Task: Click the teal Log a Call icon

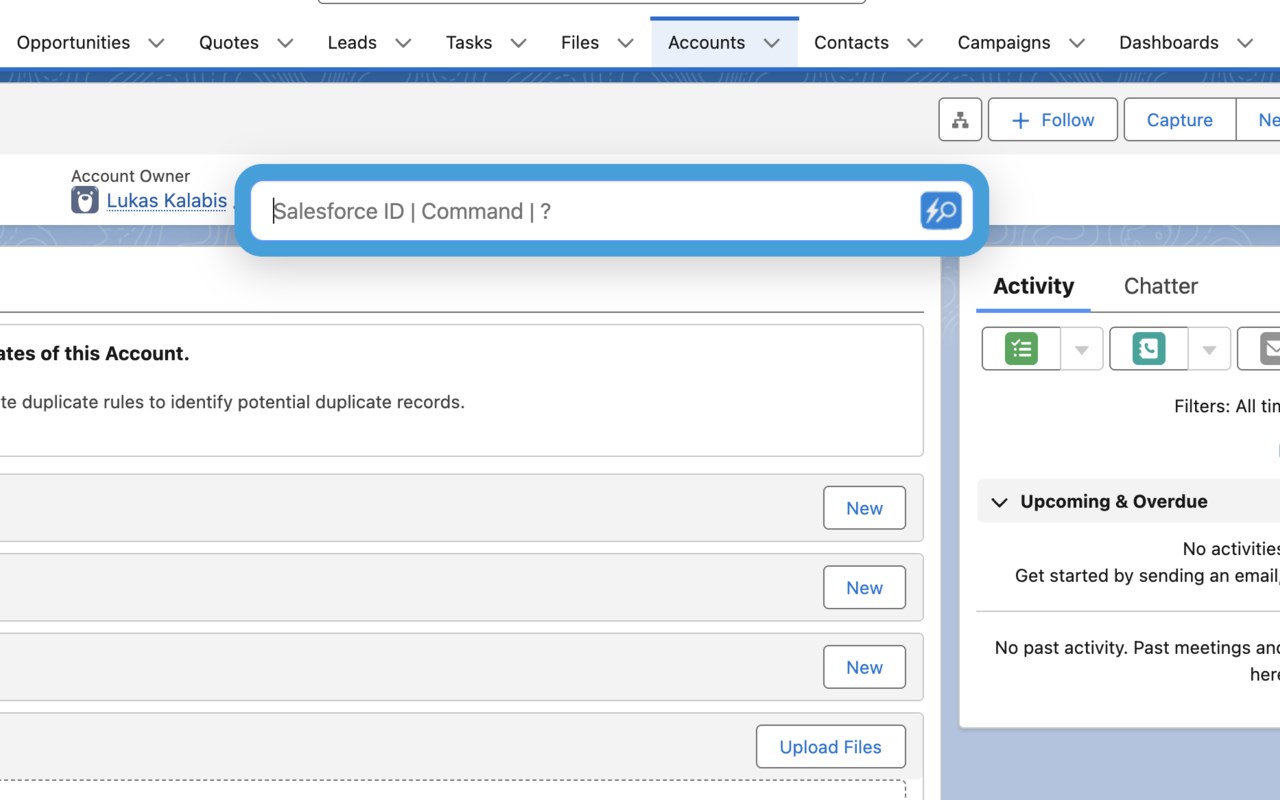Action: (1148, 349)
